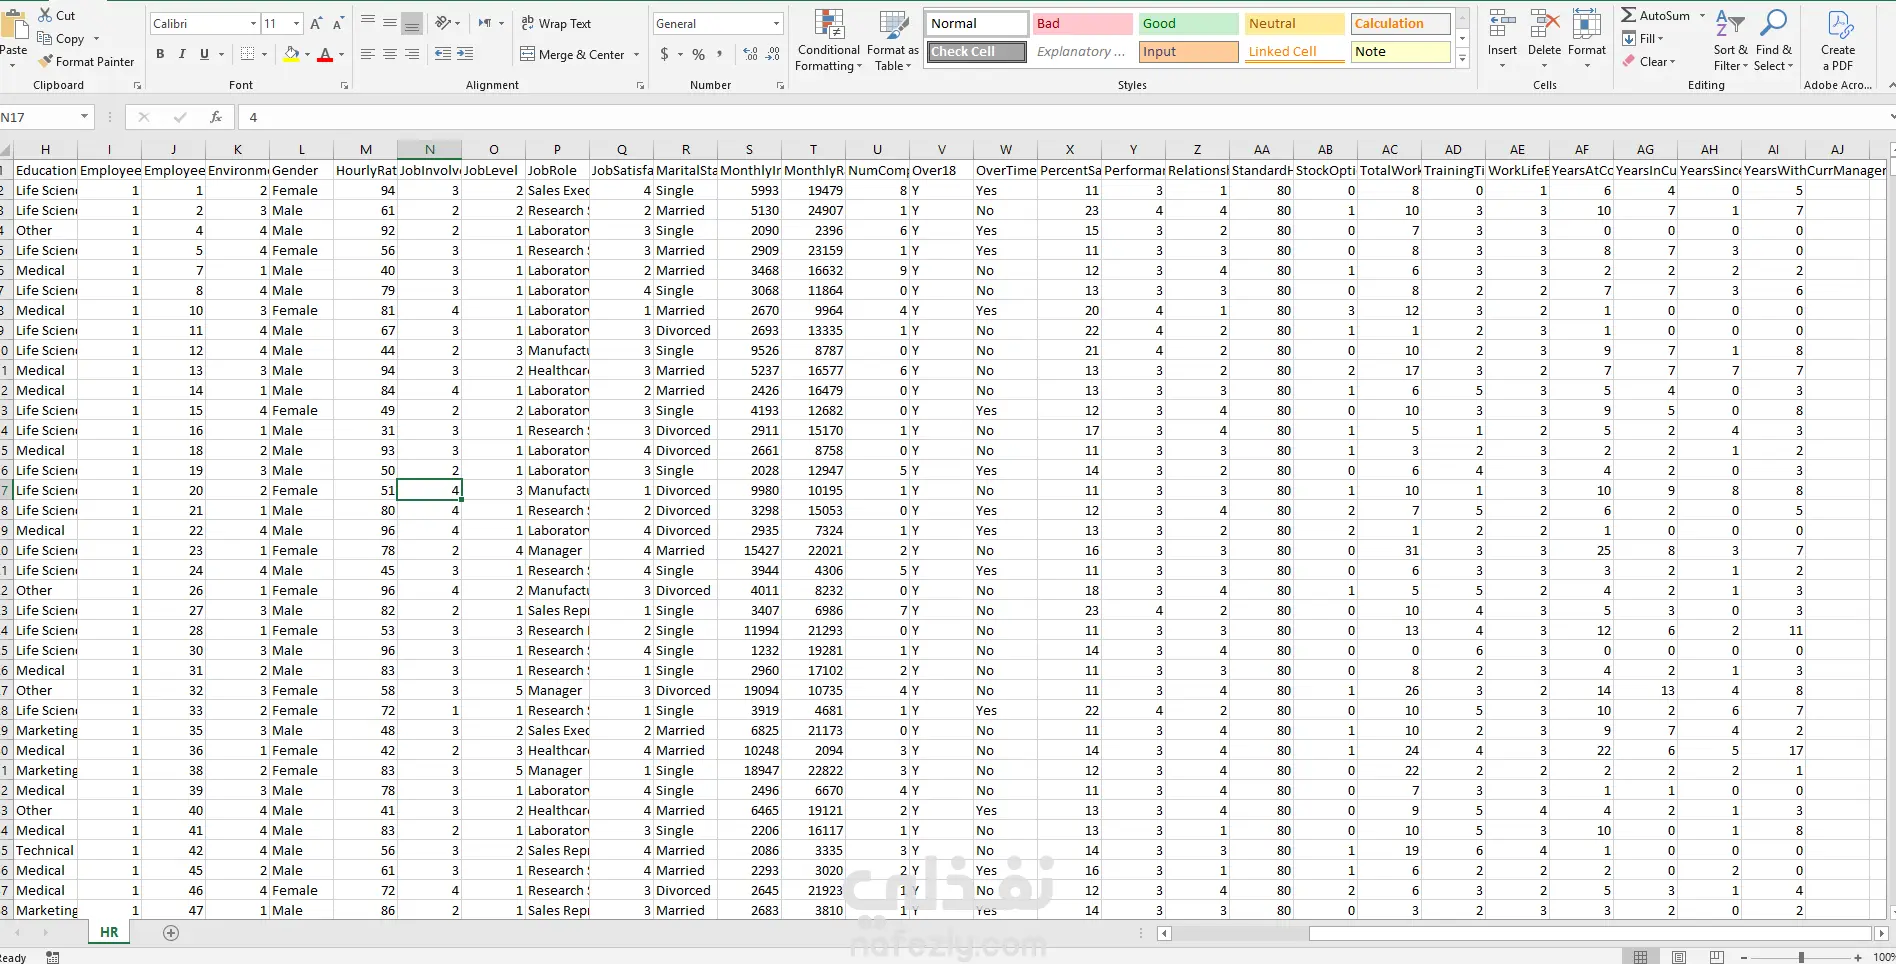Toggle Underline formatting

[x=204, y=54]
